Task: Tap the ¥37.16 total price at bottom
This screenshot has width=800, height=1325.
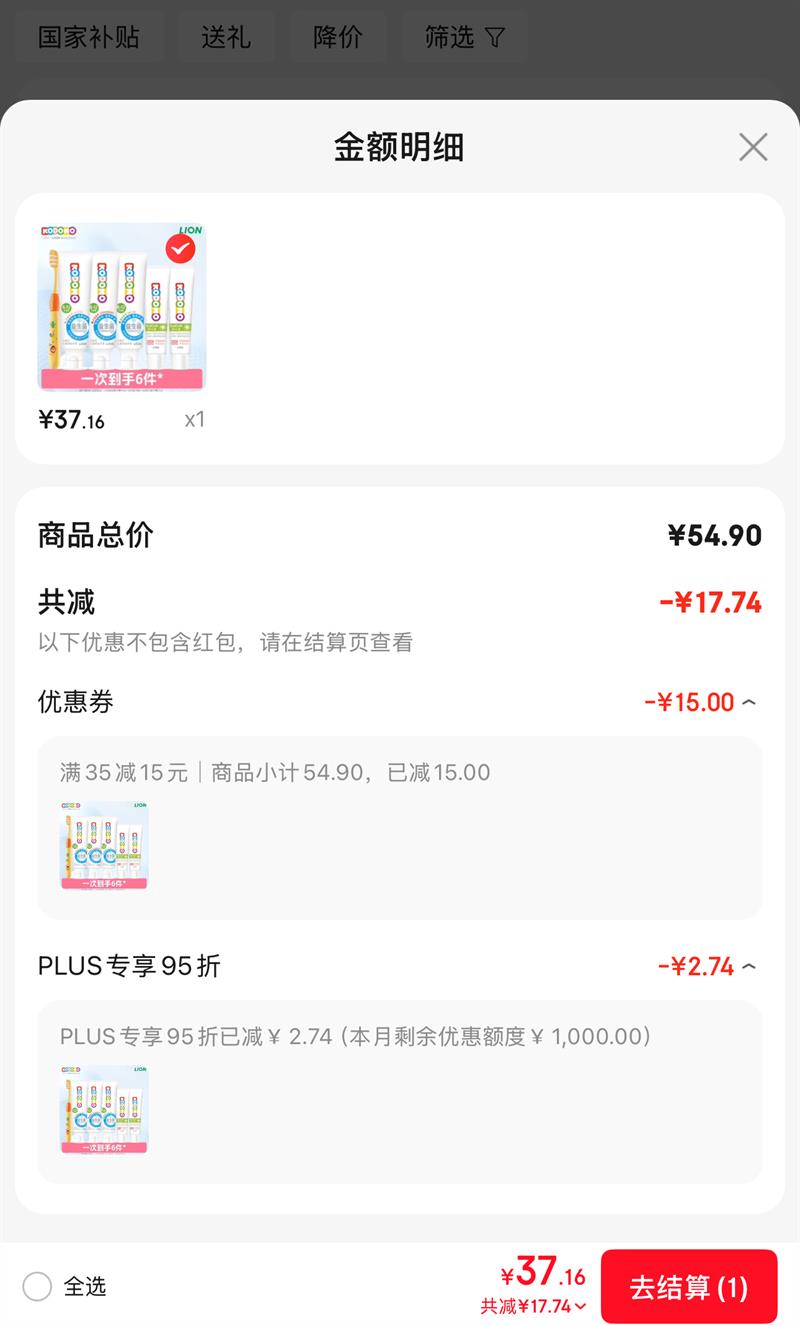Action: point(543,1272)
